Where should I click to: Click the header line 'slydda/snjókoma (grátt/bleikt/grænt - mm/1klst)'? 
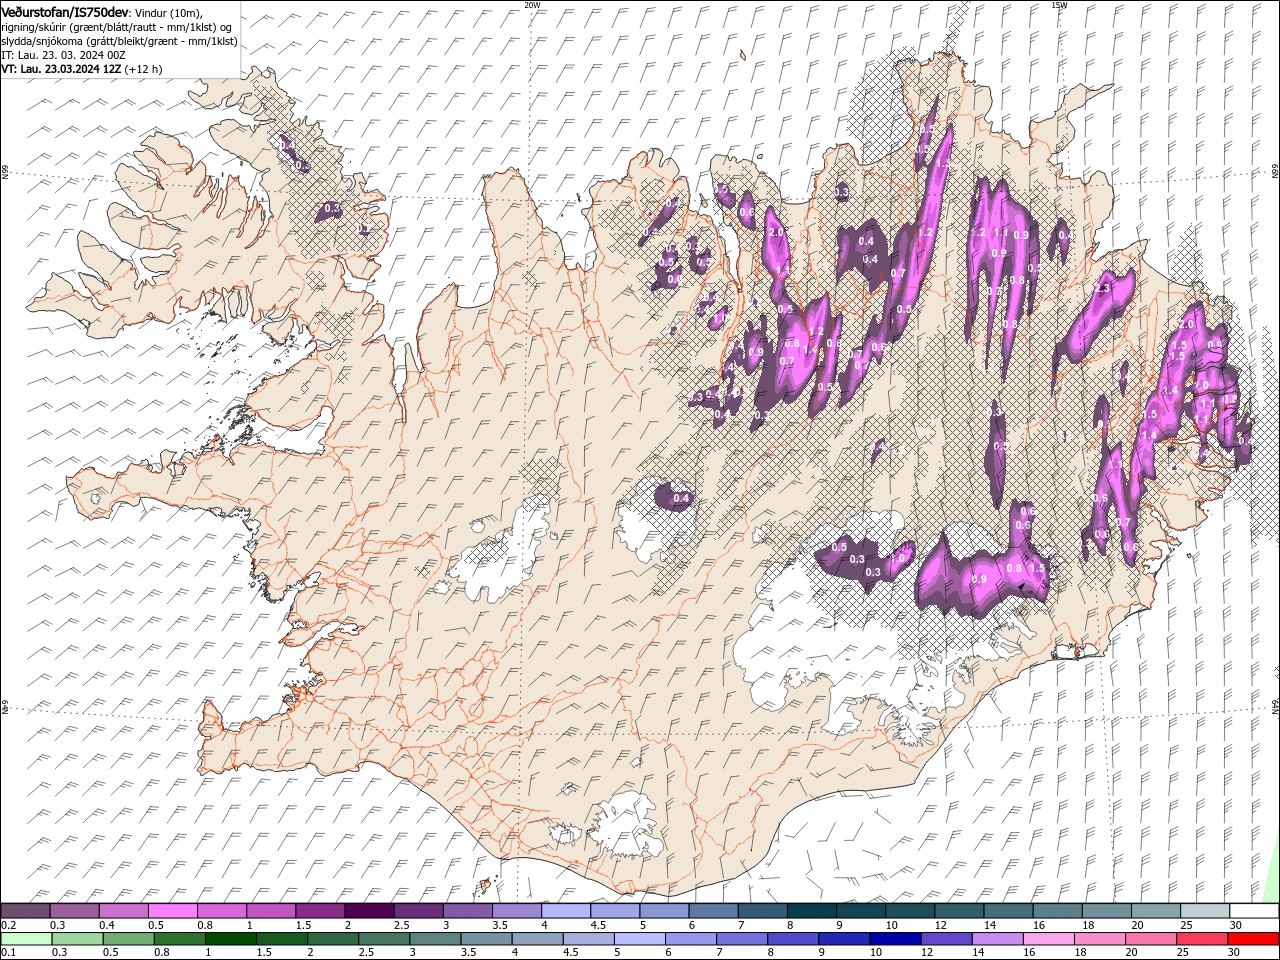pos(119,41)
